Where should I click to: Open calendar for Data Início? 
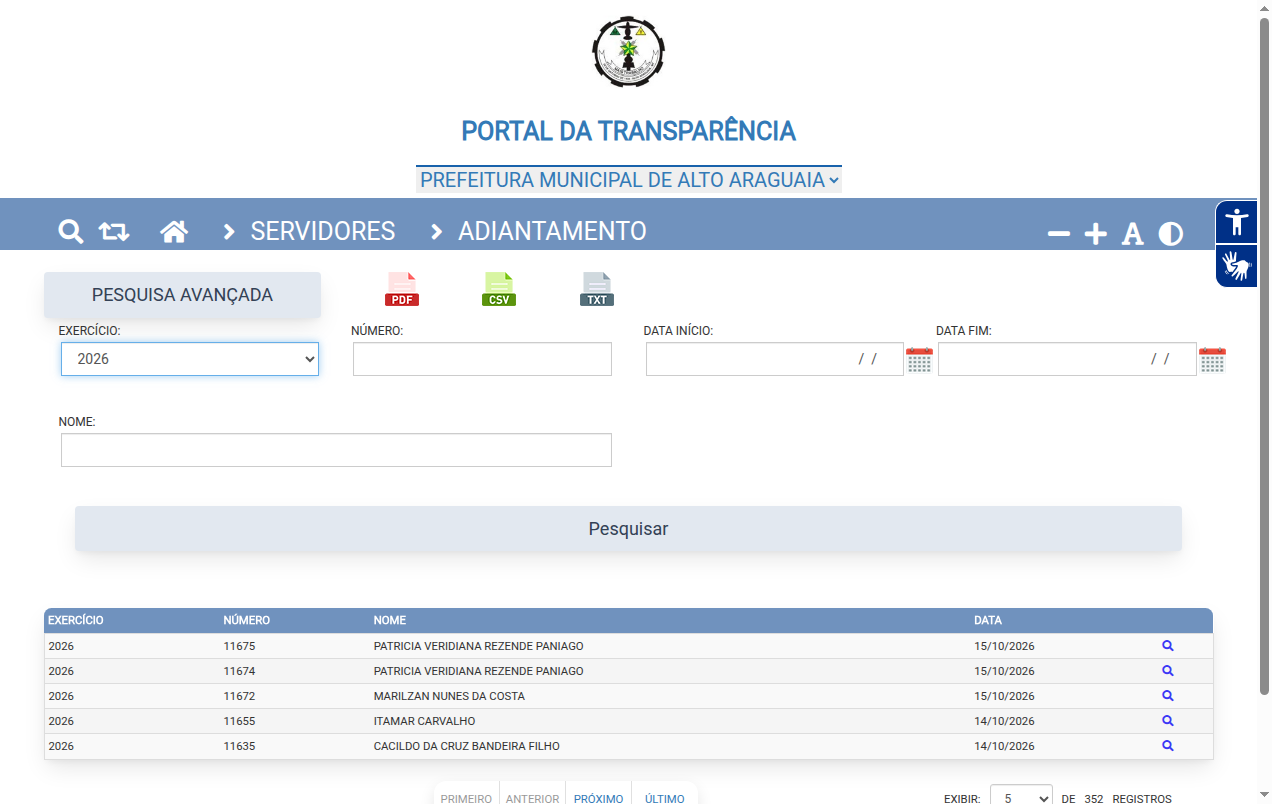coord(919,360)
